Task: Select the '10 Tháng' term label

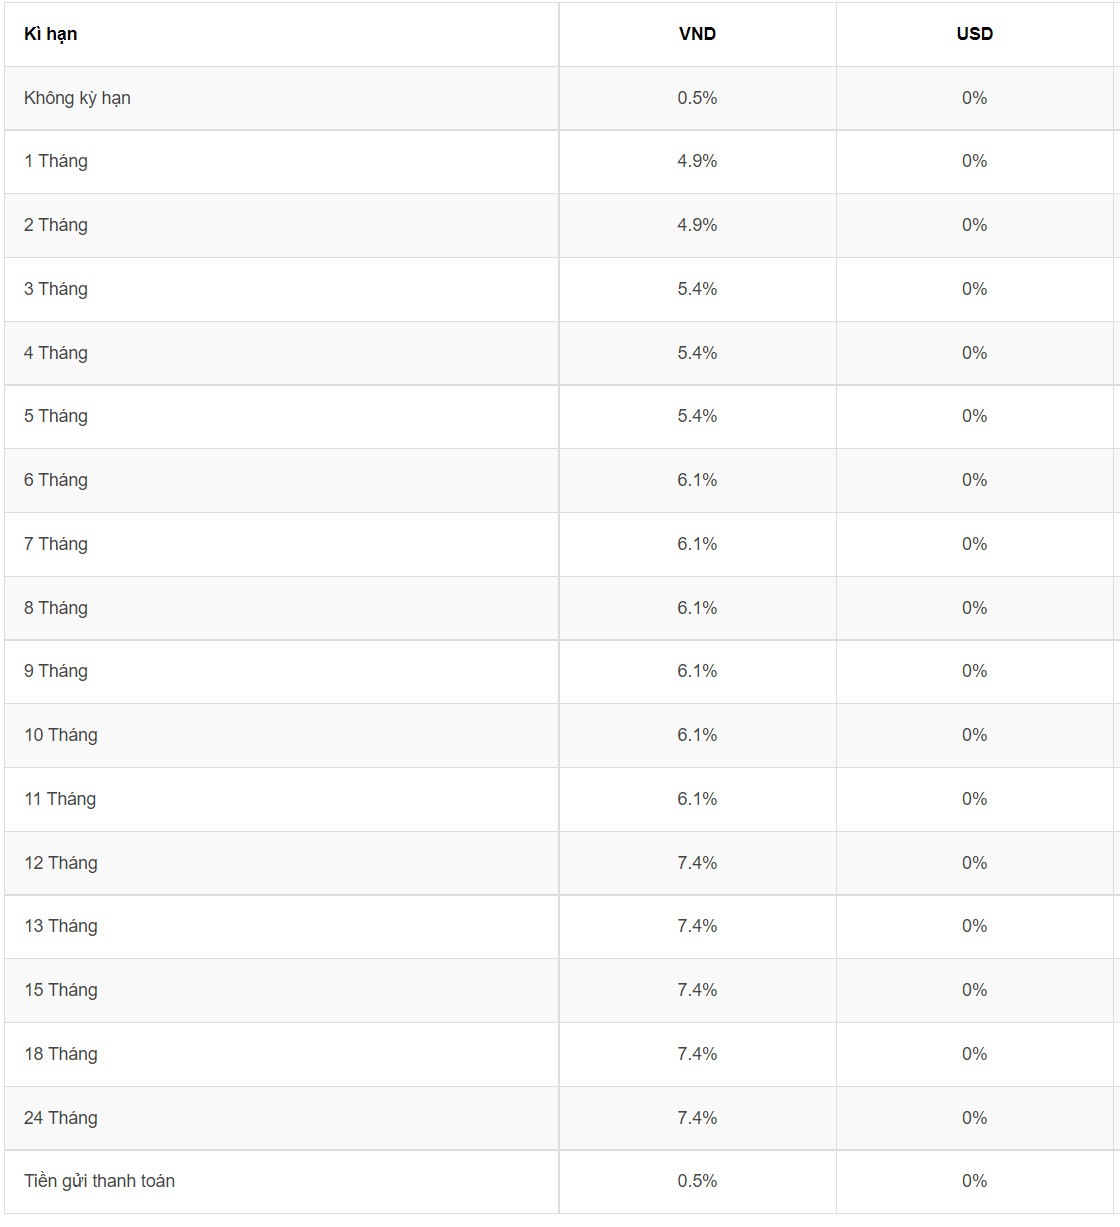Action: tap(61, 735)
